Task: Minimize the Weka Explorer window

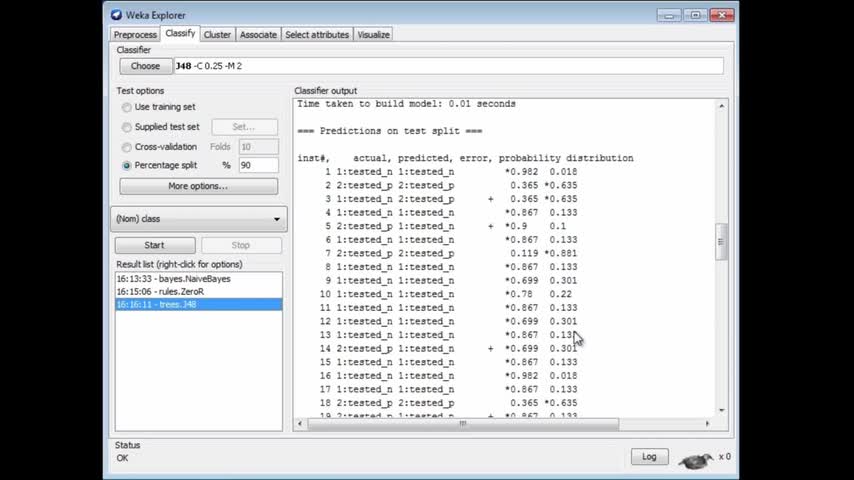Action: (x=669, y=15)
